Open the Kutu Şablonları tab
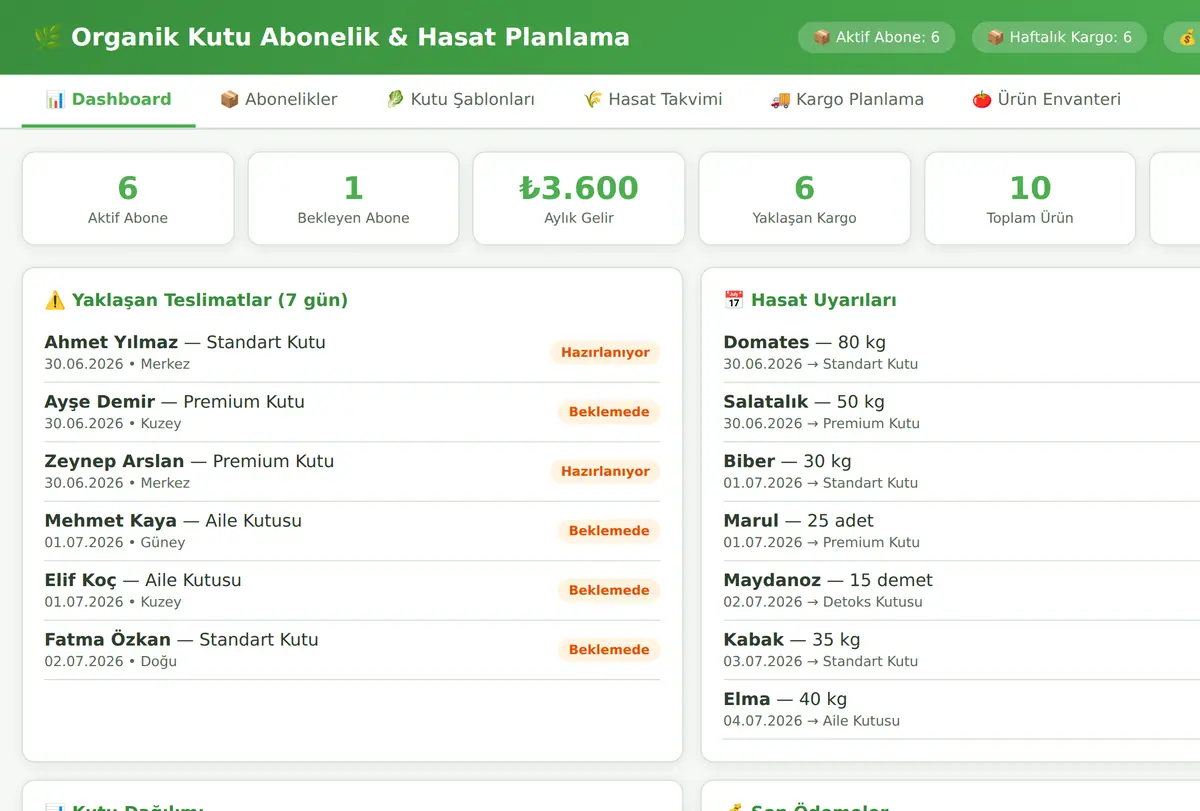 point(461,100)
